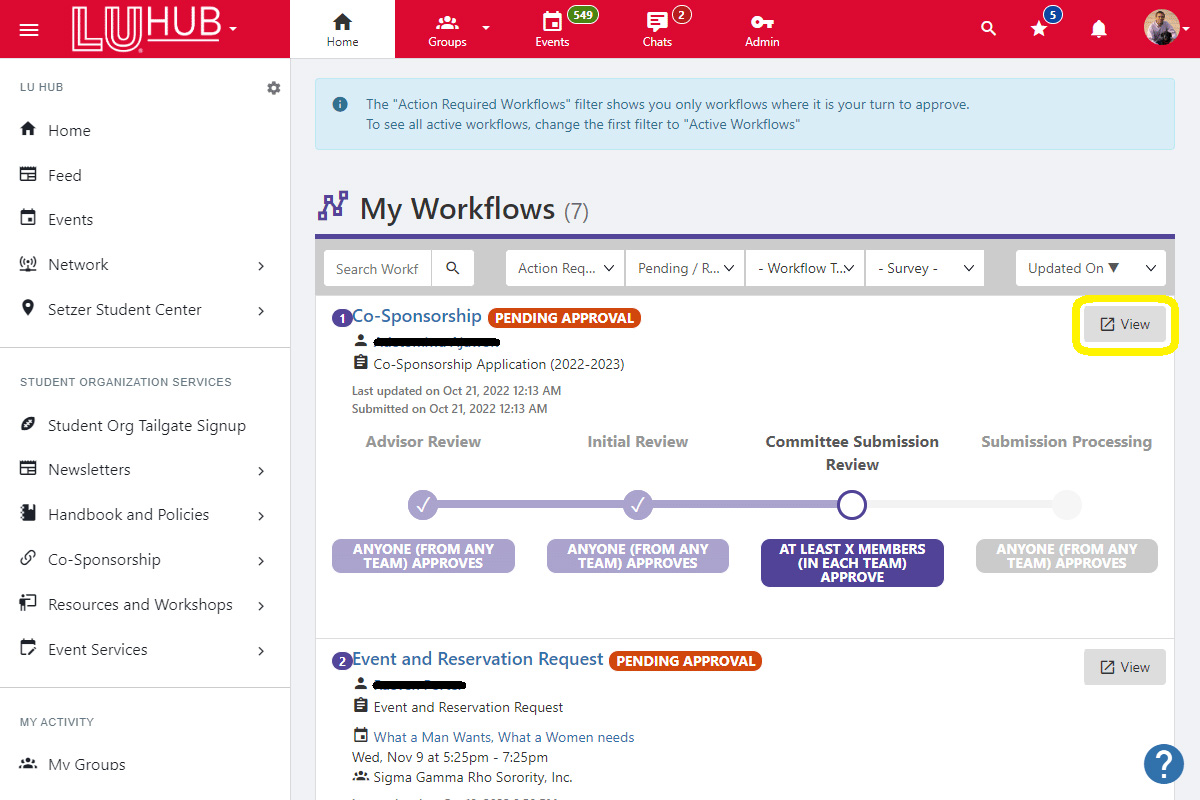Open the hamburger menu icon
Screen dimensions: 1200x800
(x=29, y=29)
